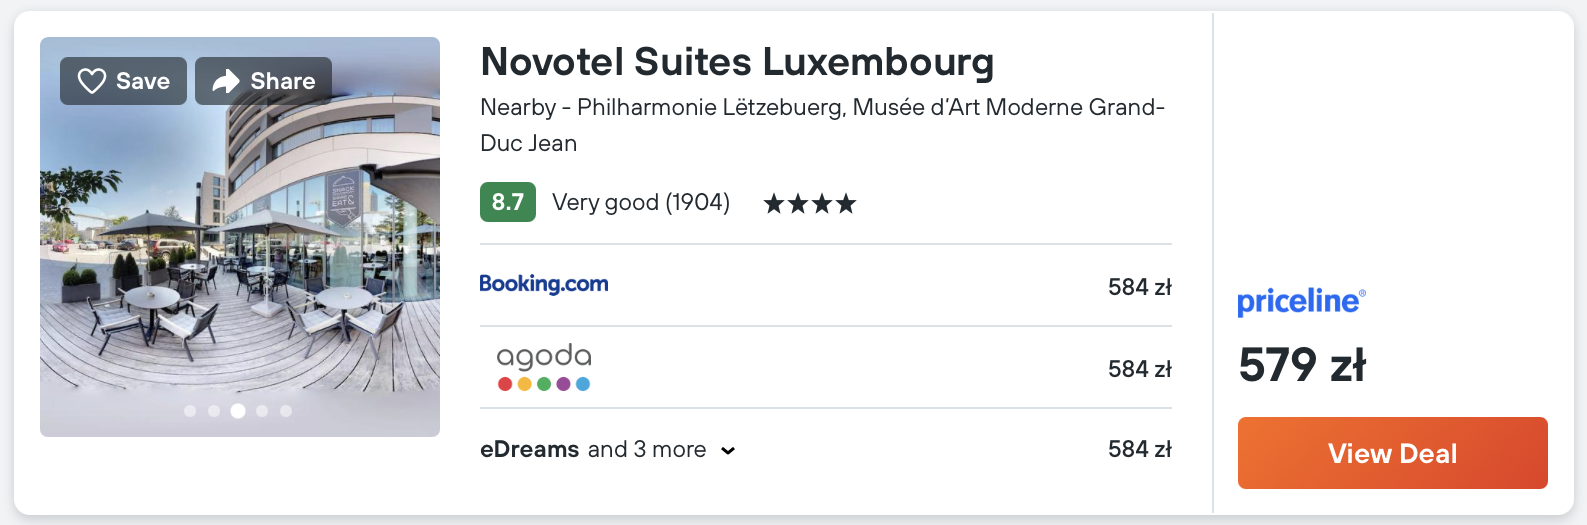Expand the "and 3 more" providers chevron
This screenshot has width=1587, height=525.
728,451
